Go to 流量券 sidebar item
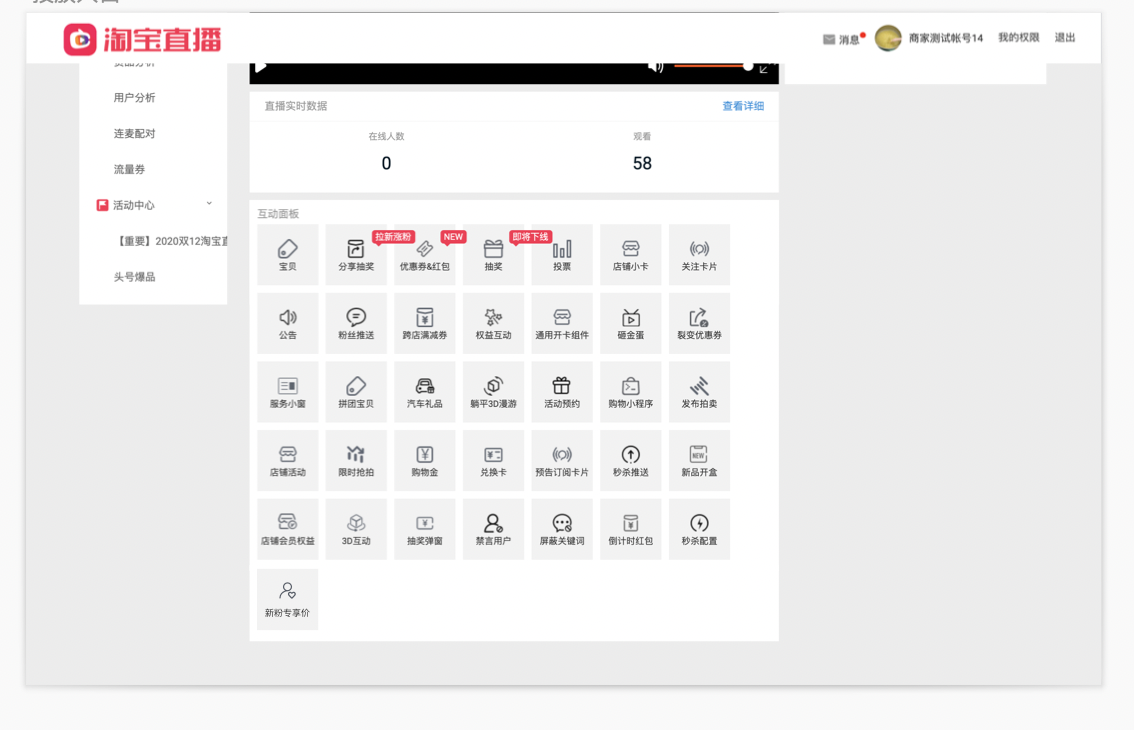The height and width of the screenshot is (730, 1134). pyautogui.click(x=129, y=169)
